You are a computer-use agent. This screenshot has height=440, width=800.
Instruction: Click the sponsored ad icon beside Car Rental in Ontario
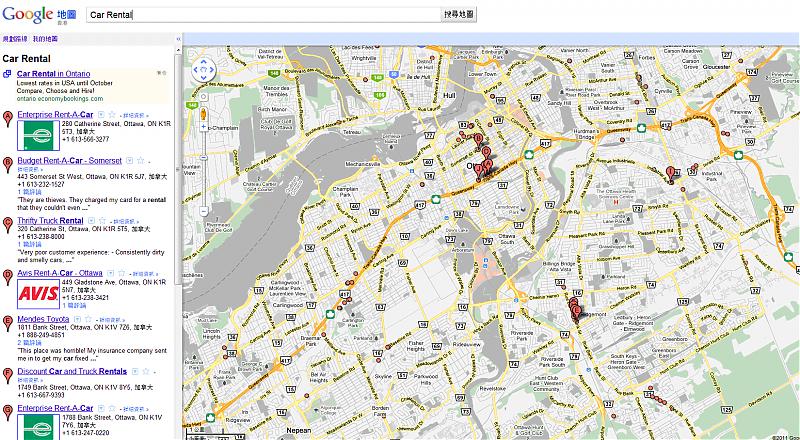point(7,74)
